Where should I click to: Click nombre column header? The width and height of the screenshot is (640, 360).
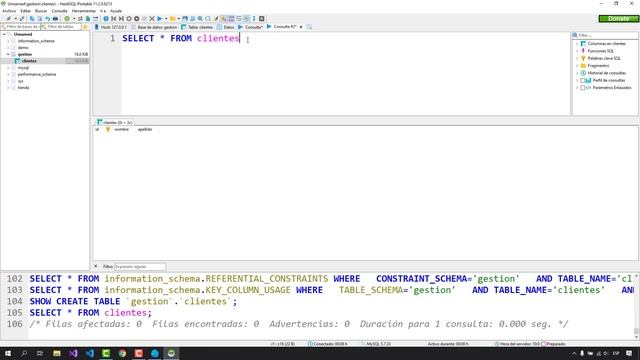point(122,129)
